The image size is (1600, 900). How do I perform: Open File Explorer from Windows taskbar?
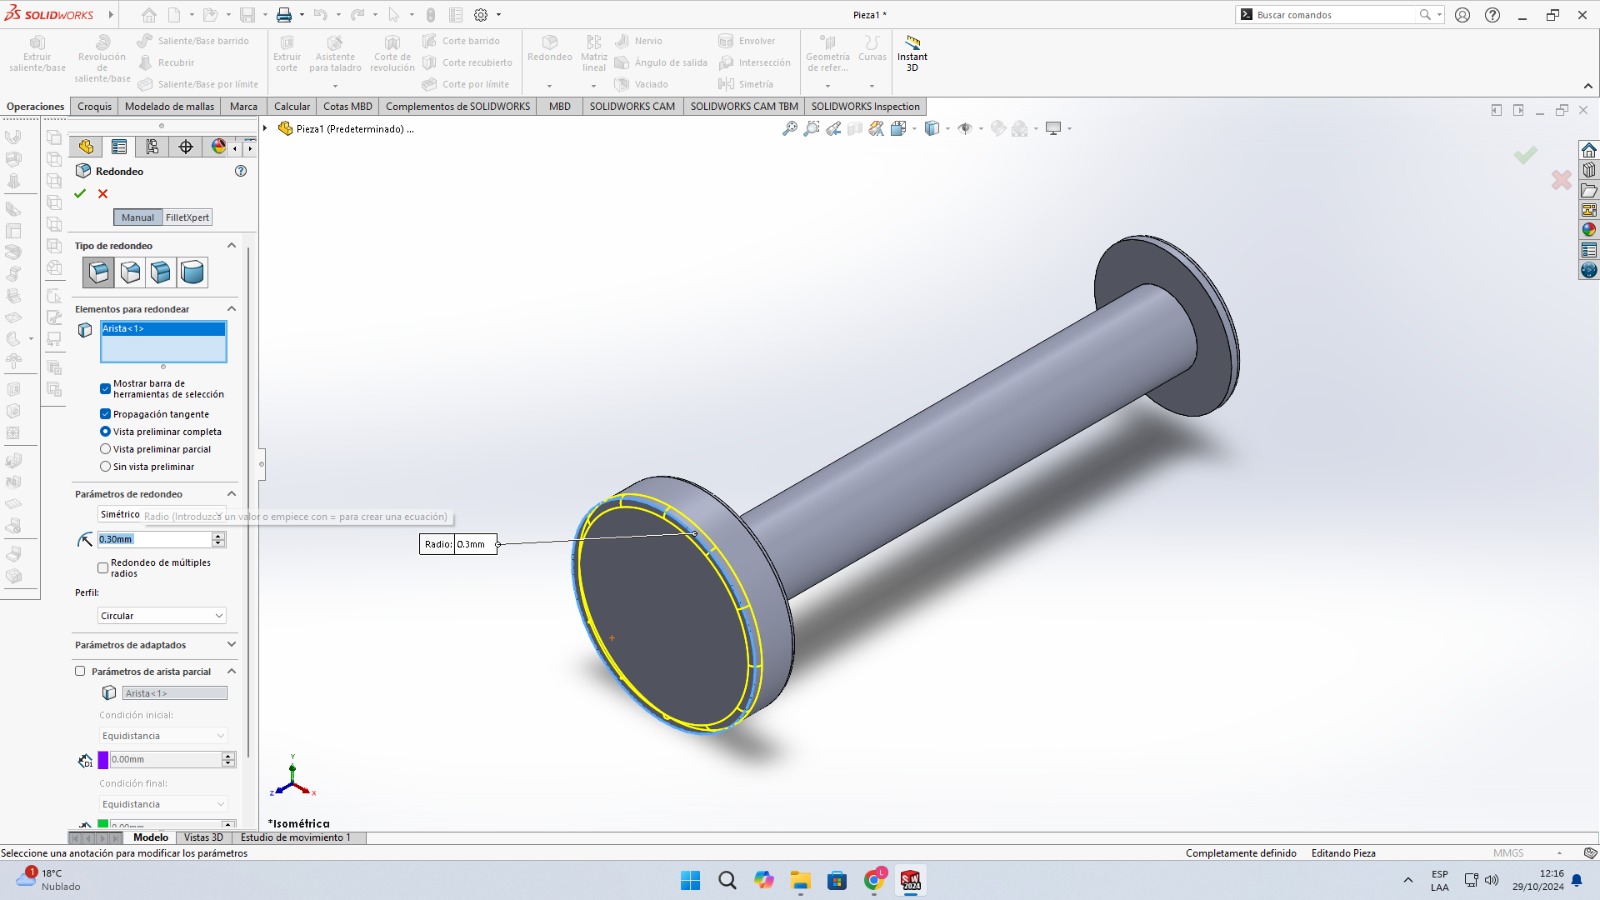pyautogui.click(x=800, y=880)
